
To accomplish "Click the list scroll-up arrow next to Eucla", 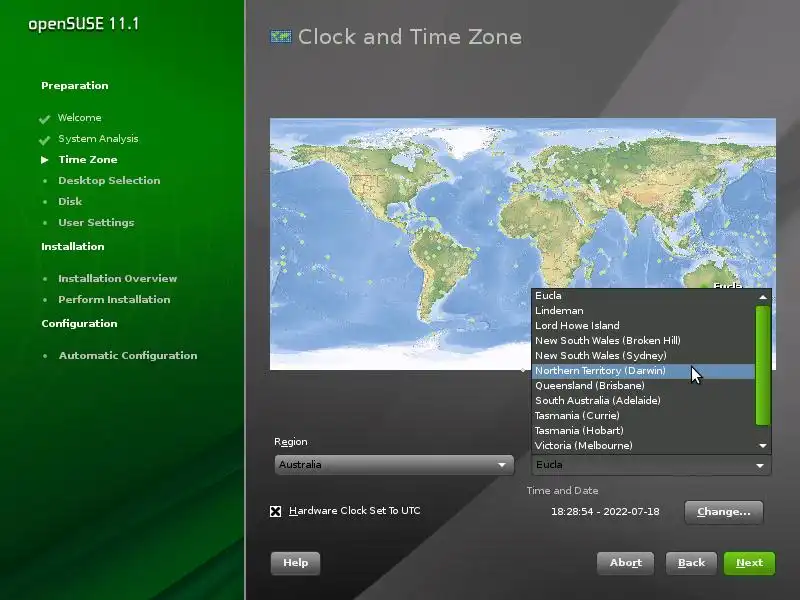I will (x=763, y=297).
